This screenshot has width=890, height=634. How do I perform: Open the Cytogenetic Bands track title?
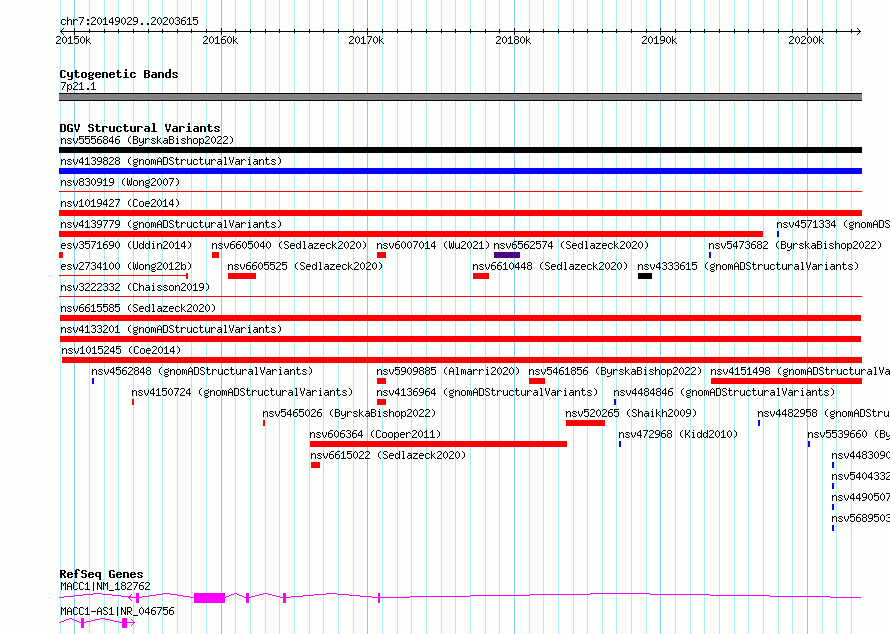tap(119, 74)
